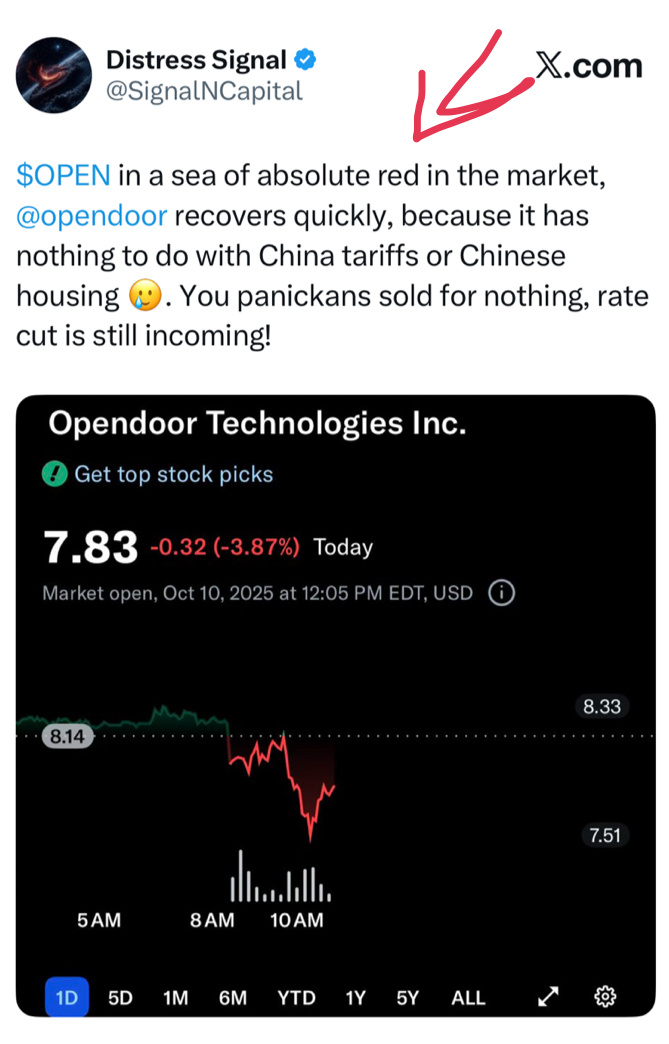This screenshot has height=1044, width=669.
Task: Select the 1Y tab
Action: coord(355,996)
